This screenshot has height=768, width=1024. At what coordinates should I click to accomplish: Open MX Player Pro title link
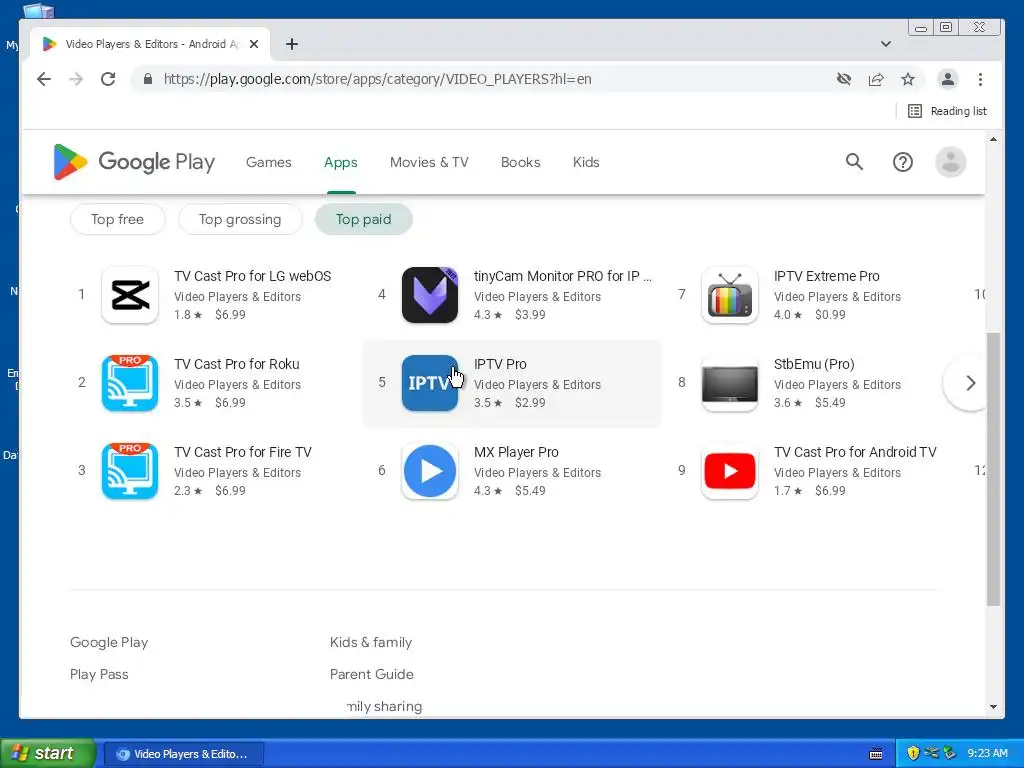(516, 452)
